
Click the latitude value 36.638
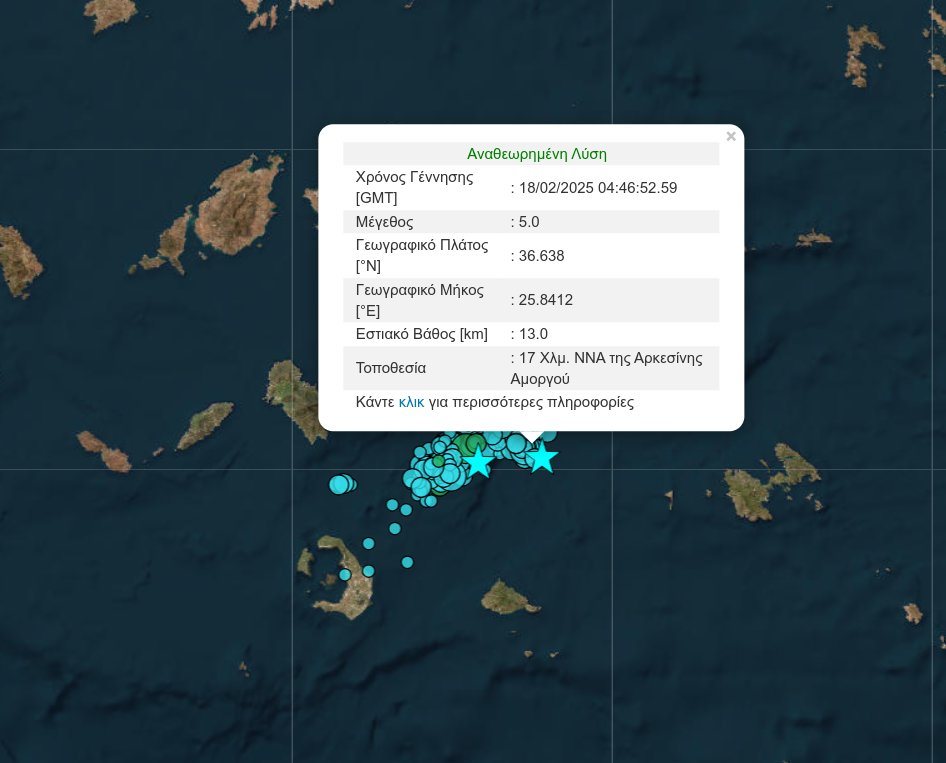click(538, 256)
